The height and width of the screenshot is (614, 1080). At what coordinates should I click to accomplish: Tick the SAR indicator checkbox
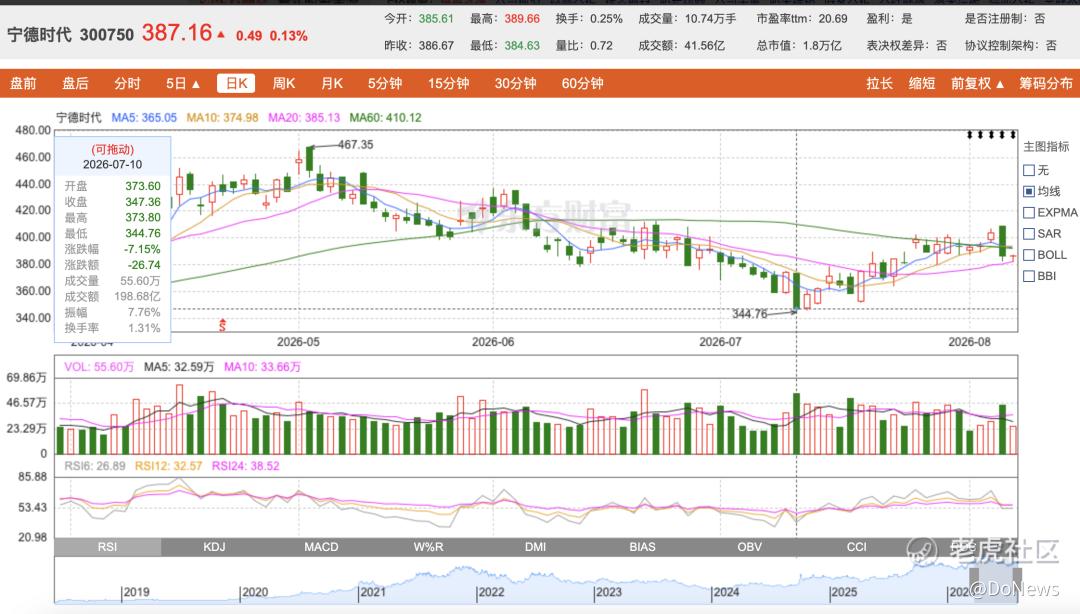coord(1029,234)
